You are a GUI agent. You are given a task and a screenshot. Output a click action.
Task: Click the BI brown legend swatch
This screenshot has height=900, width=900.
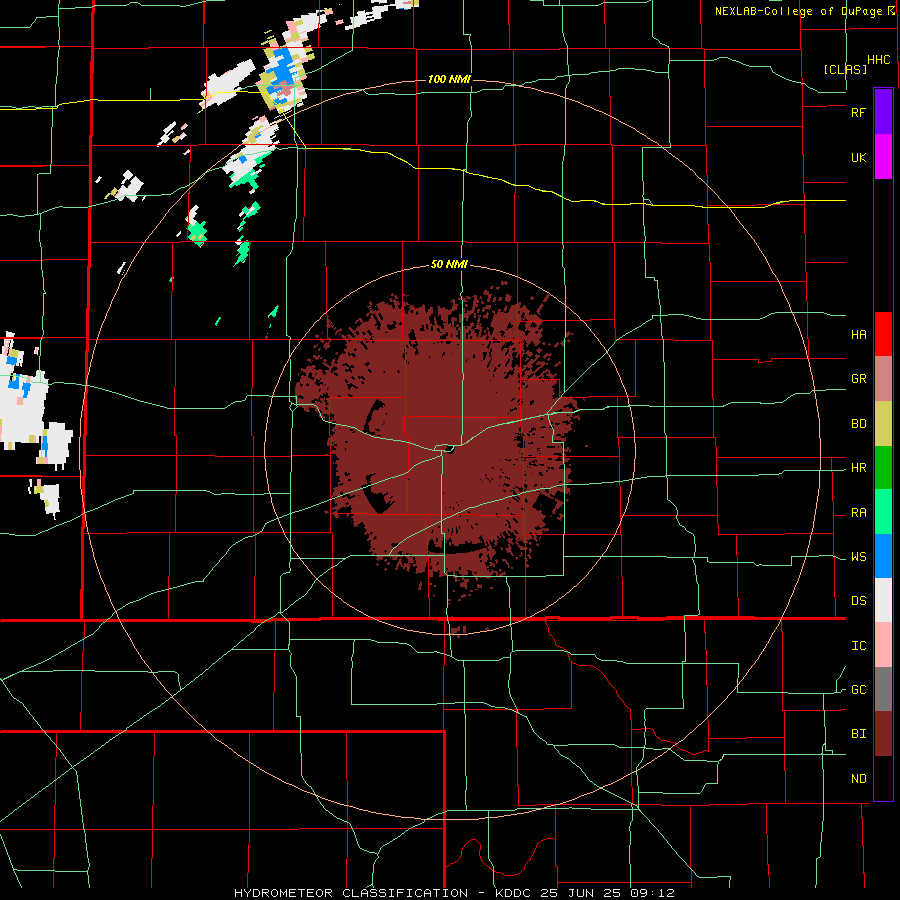point(883,734)
